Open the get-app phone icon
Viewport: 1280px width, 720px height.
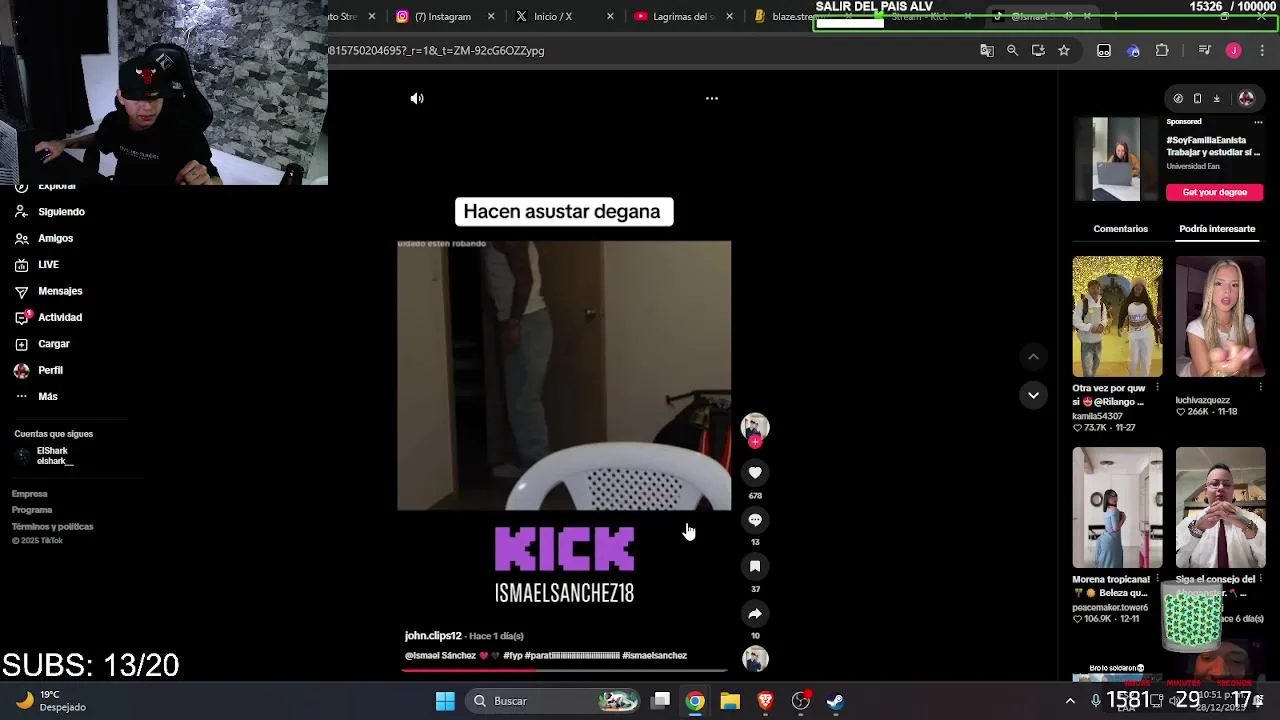pos(1197,98)
